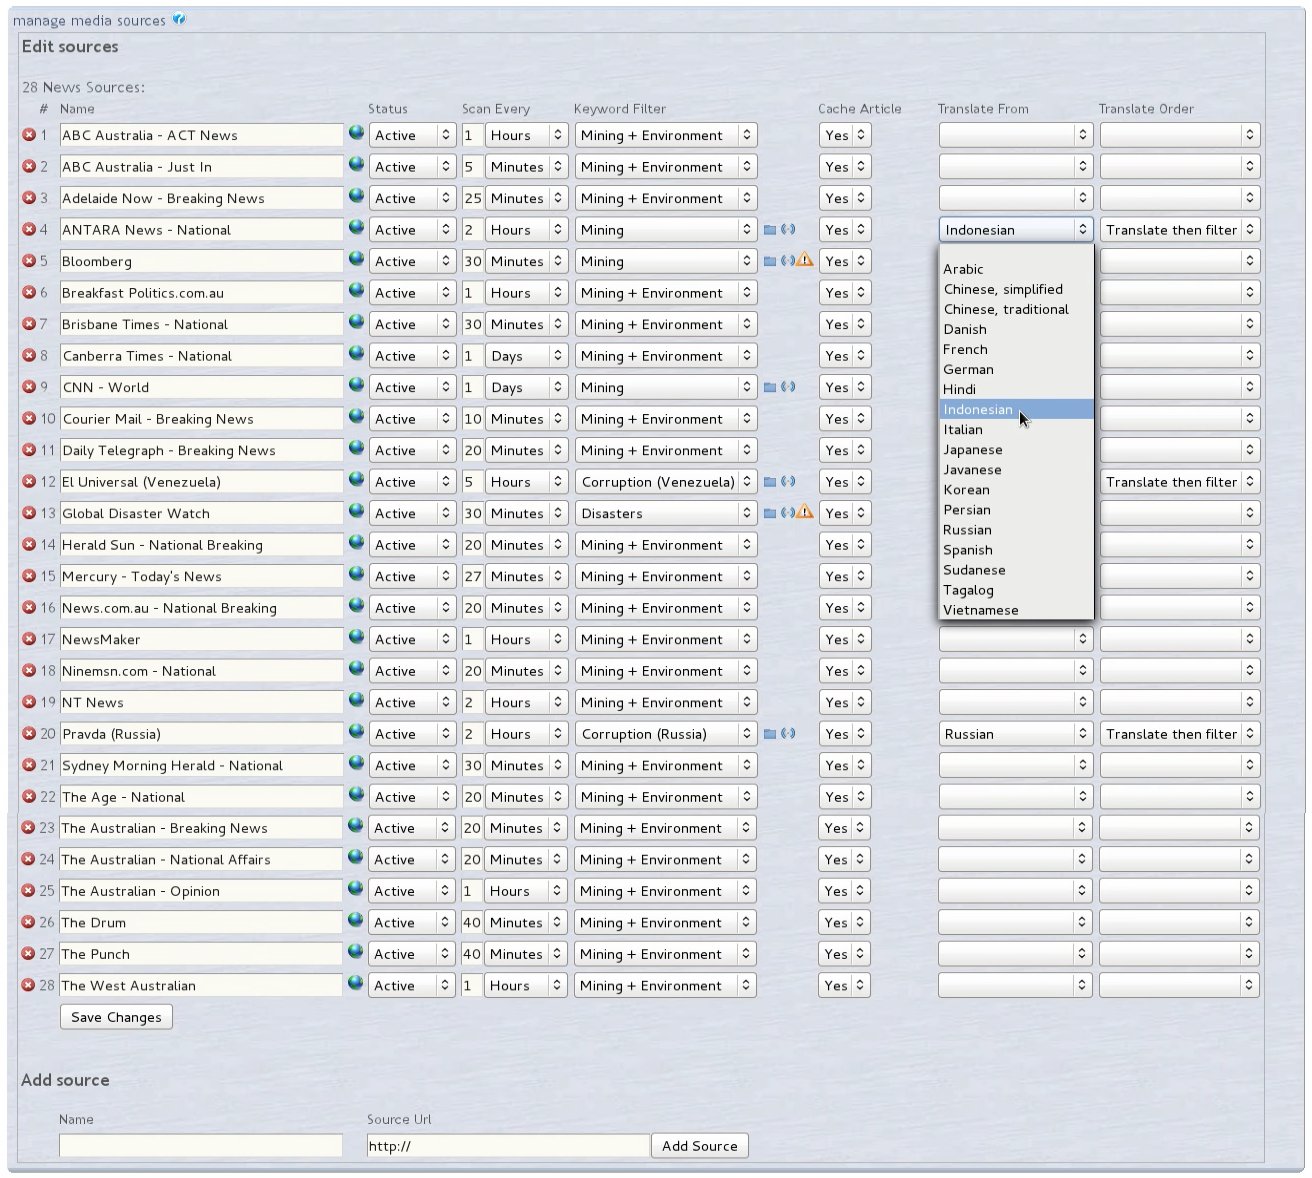Click the Source Url input field
The width and height of the screenshot is (1312, 1178).
(507, 1146)
